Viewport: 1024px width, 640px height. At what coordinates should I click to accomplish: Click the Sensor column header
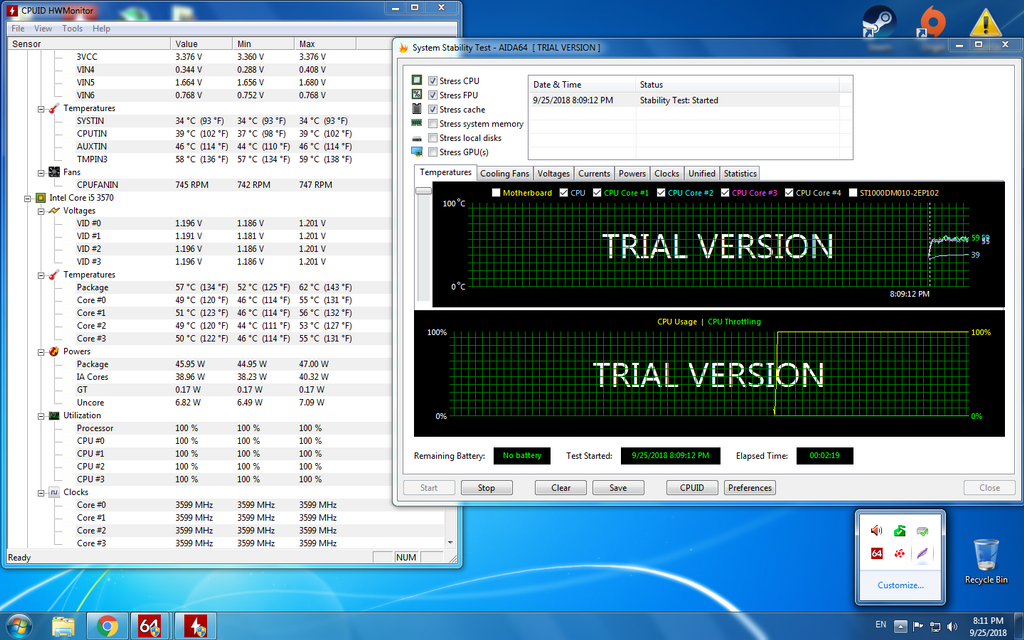[89, 44]
